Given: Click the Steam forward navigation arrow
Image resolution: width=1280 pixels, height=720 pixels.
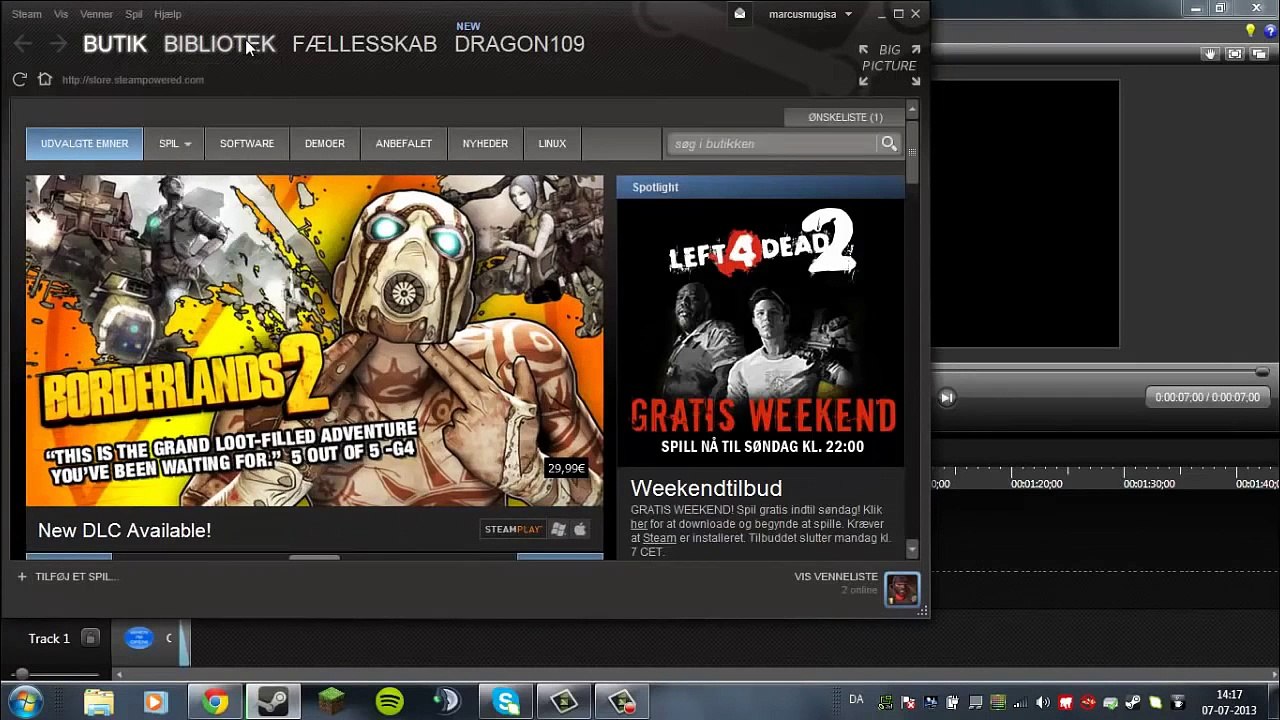Looking at the screenshot, I should pos(58,43).
